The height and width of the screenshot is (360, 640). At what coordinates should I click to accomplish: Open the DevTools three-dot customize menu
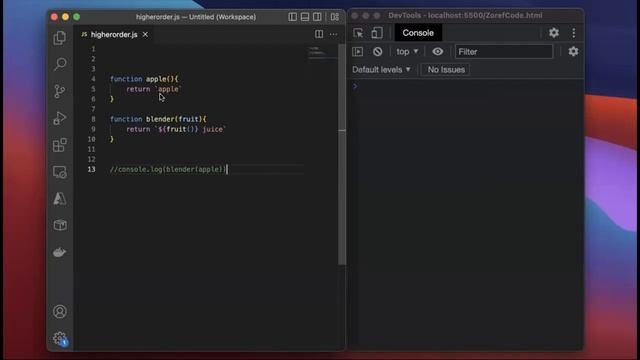click(x=573, y=33)
